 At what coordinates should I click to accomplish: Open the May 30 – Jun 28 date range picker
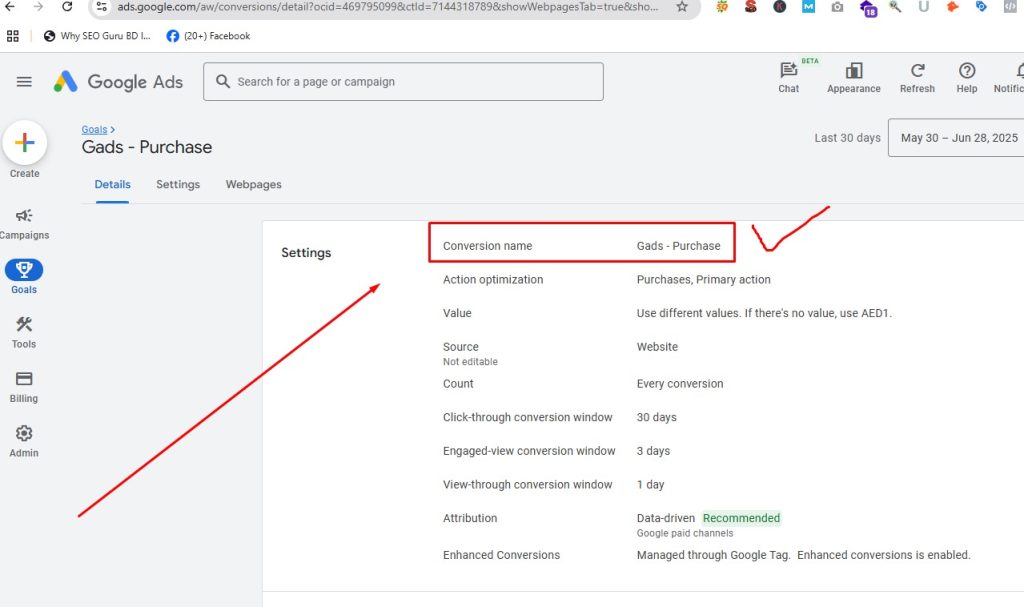957,138
